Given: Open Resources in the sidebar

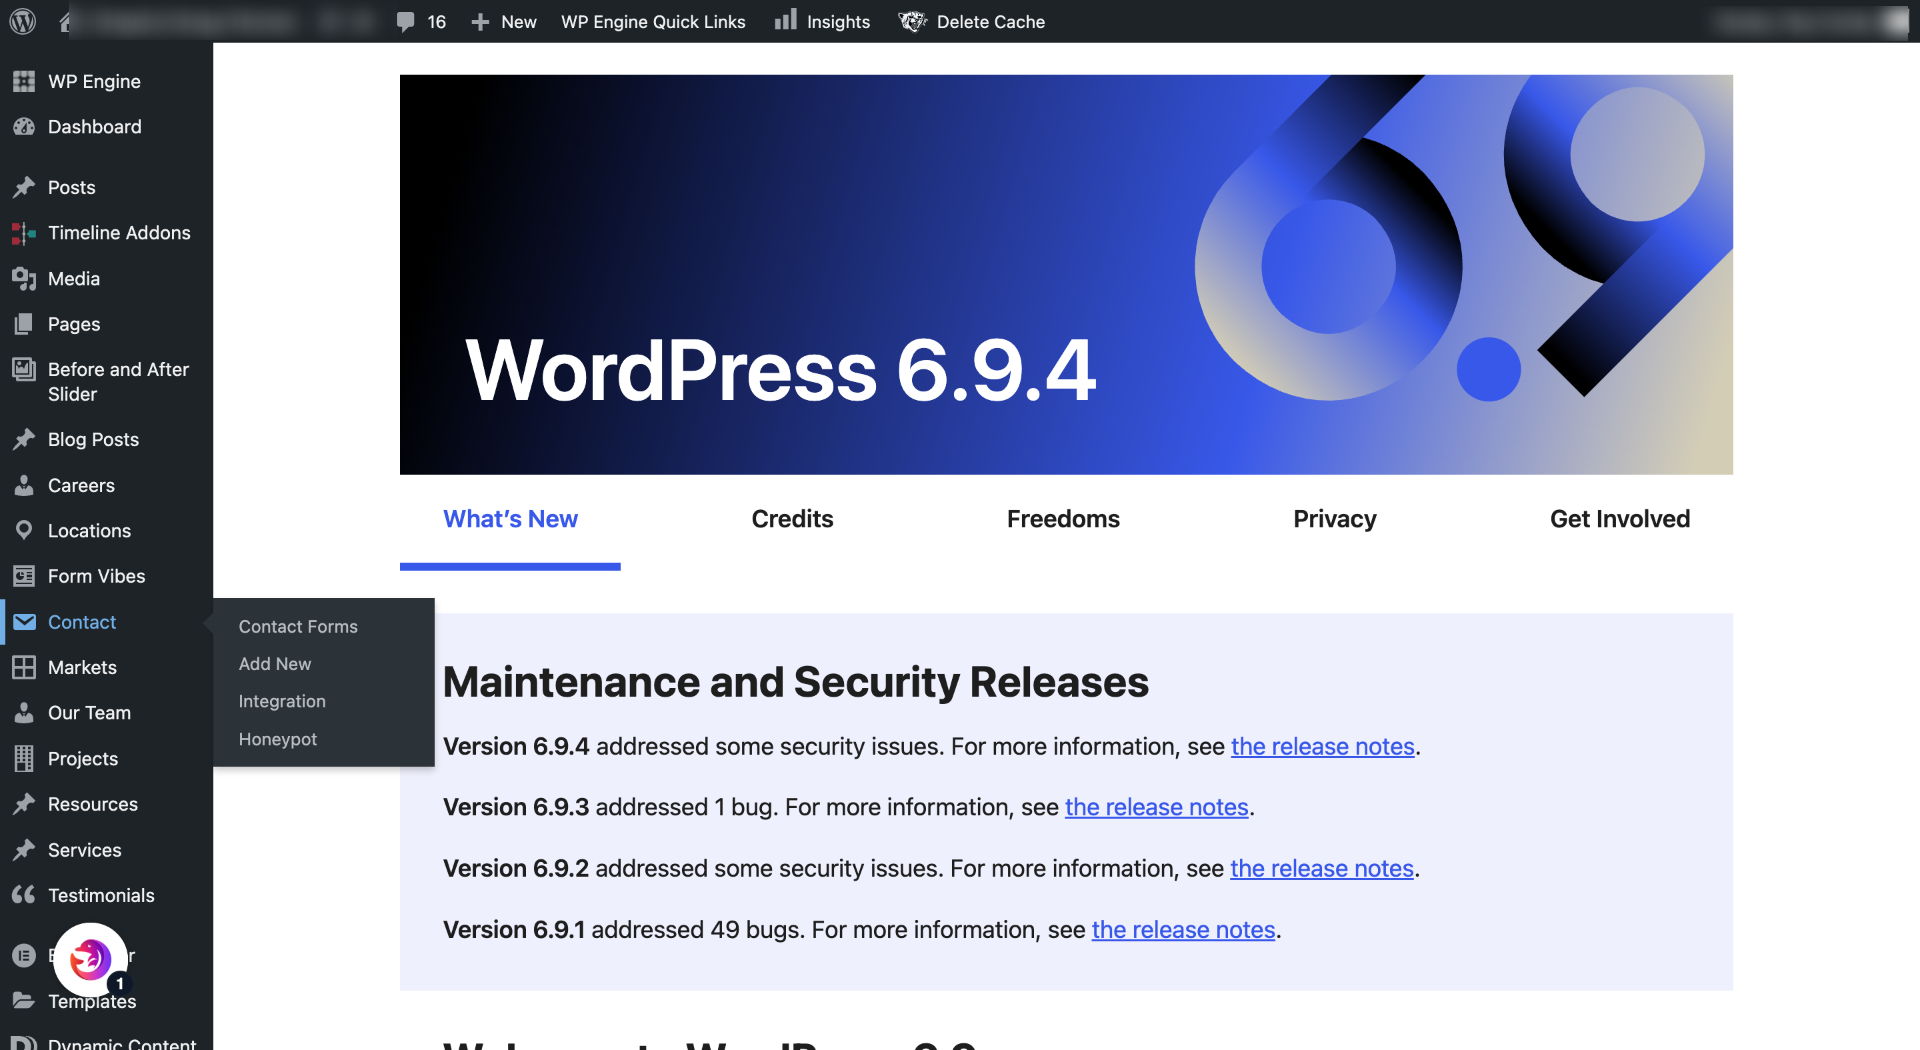Looking at the screenshot, I should [x=93, y=804].
